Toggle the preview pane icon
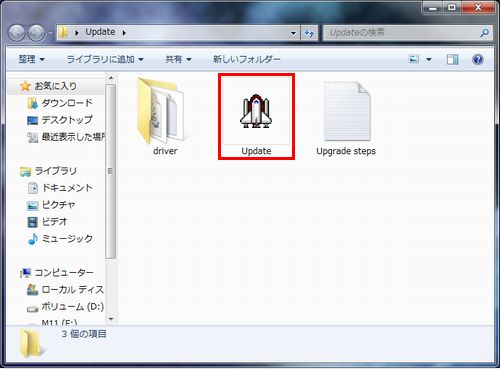Viewport: 500px width, 369px height. [x=452, y=60]
